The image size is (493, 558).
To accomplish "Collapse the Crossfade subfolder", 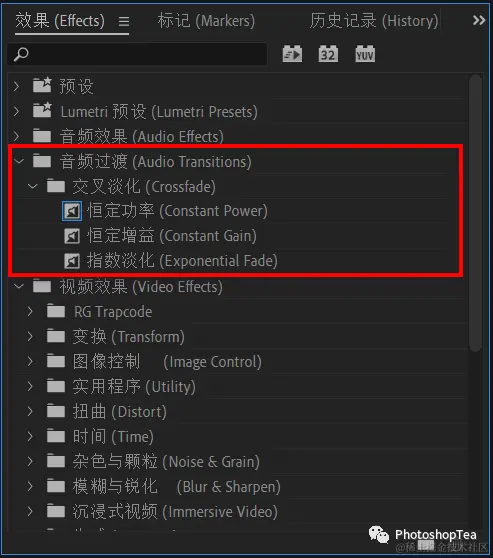I will [32, 186].
